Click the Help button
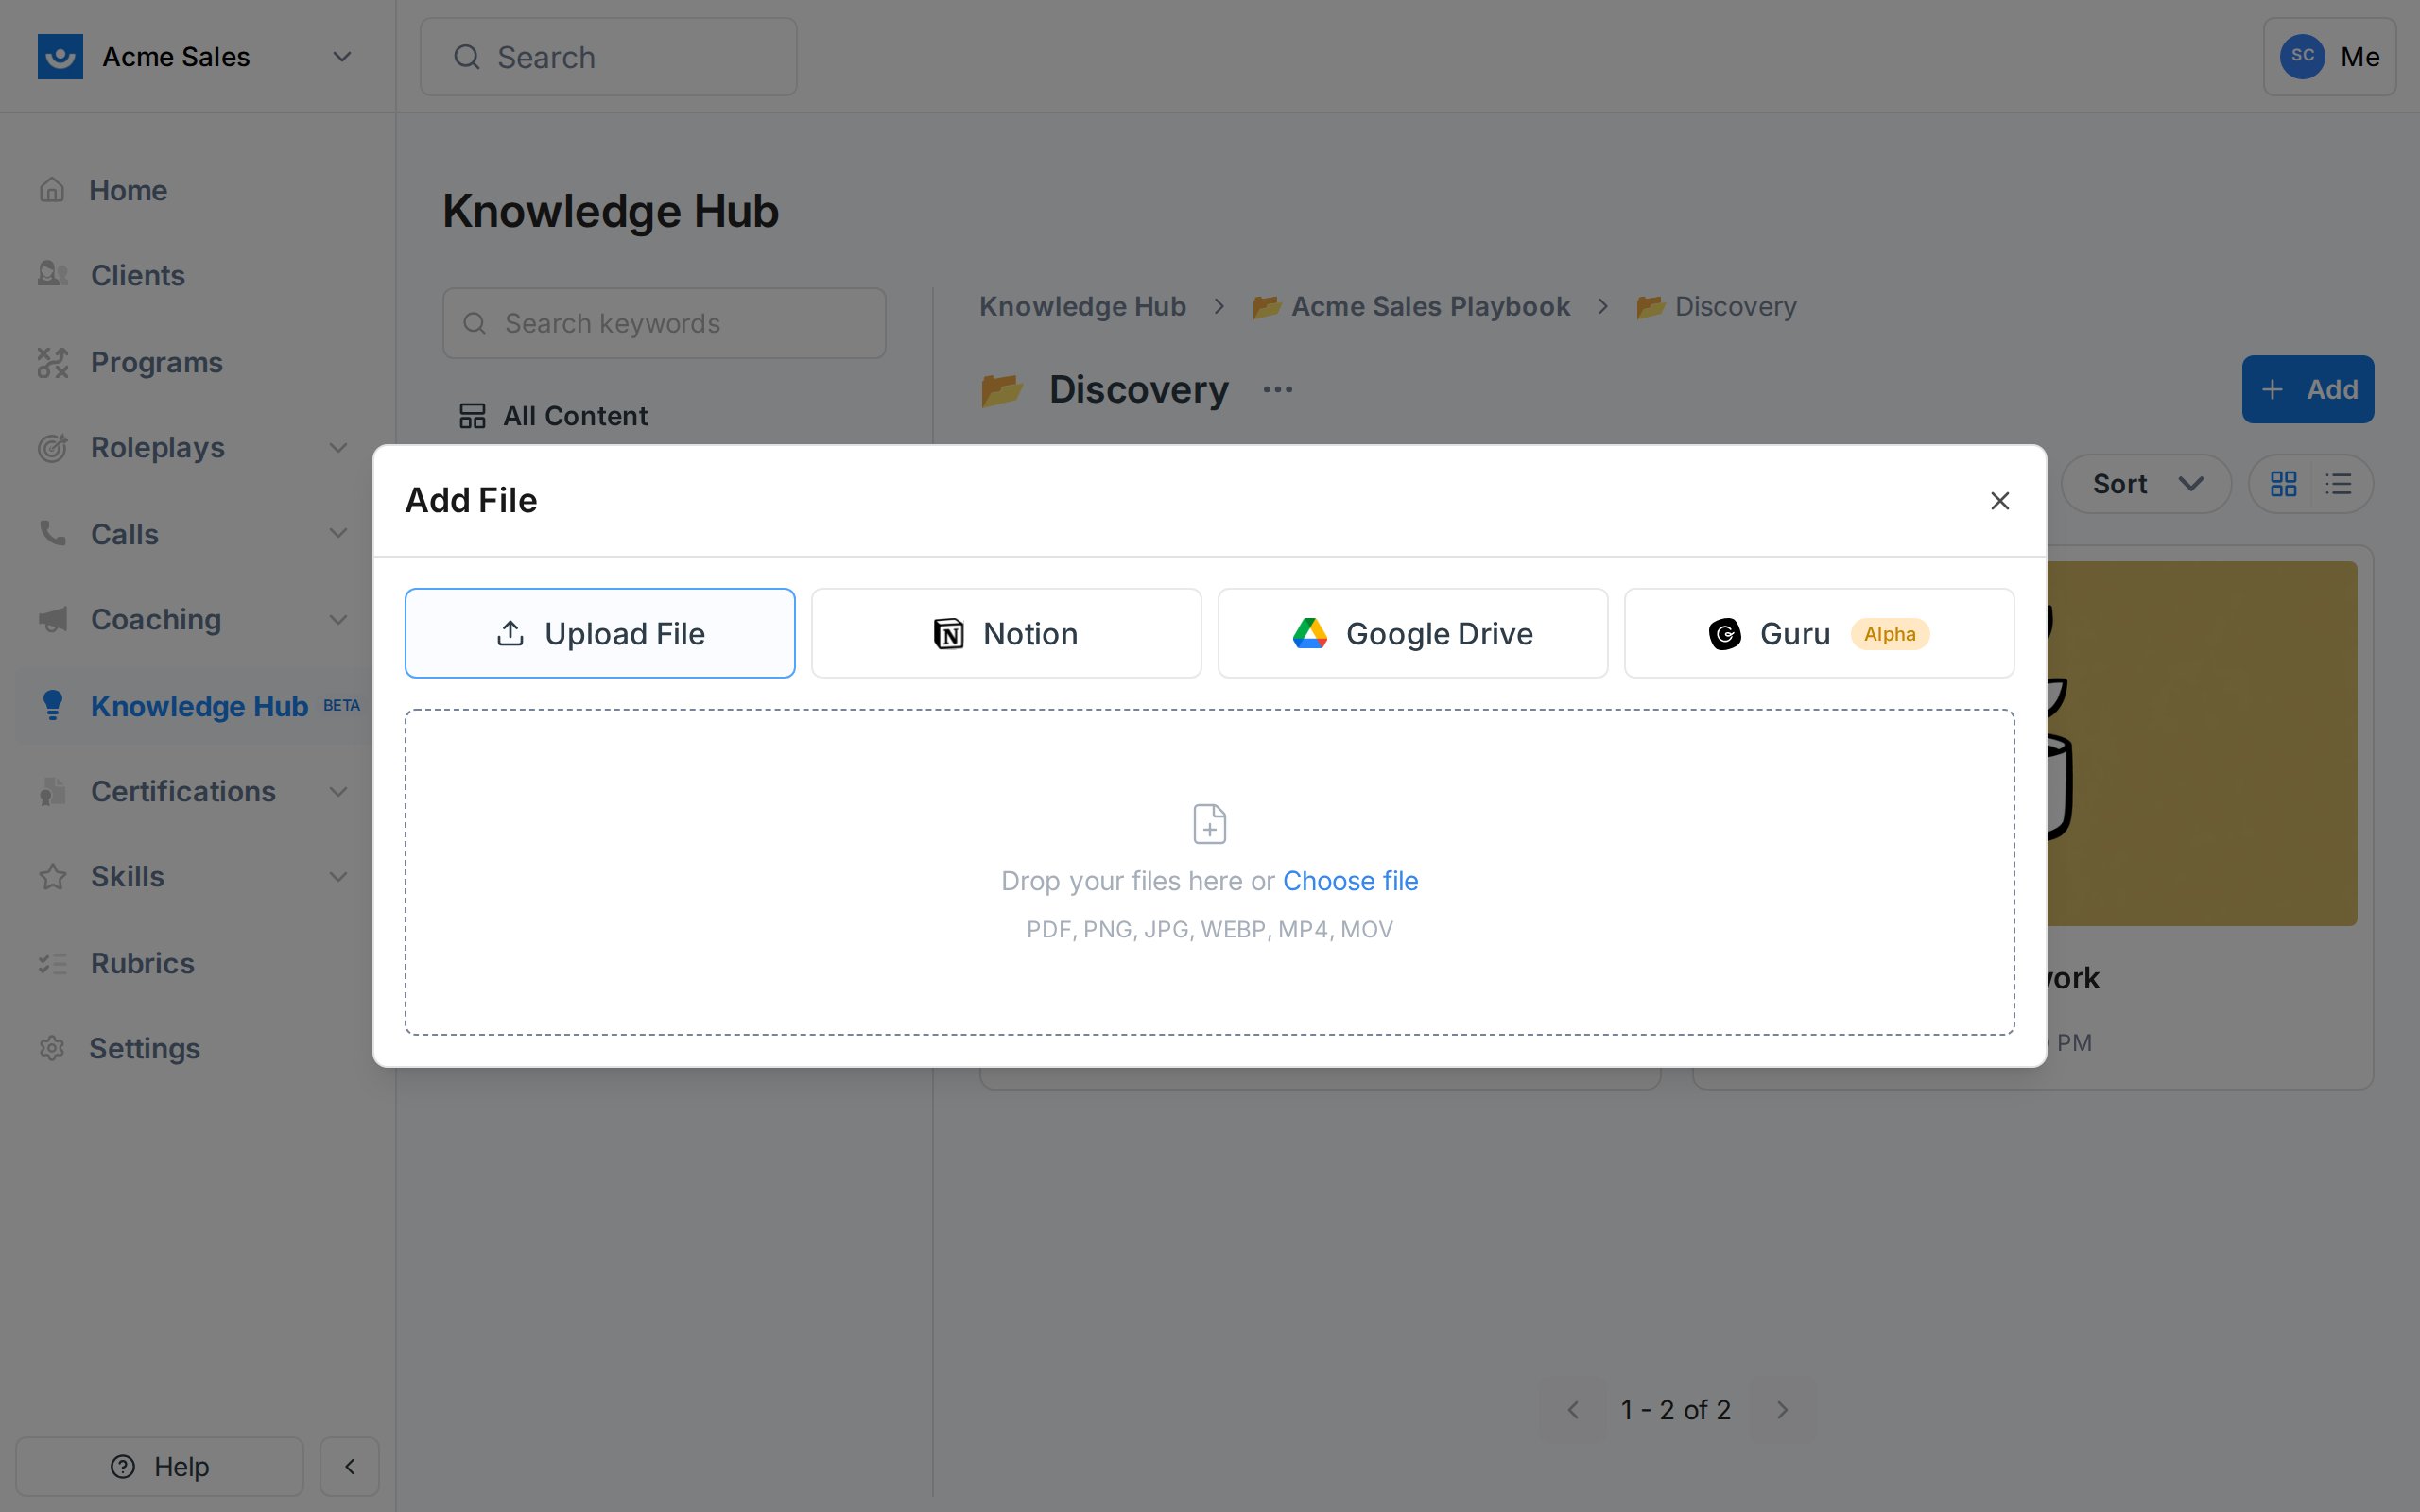The height and width of the screenshot is (1512, 2420). (x=160, y=1466)
